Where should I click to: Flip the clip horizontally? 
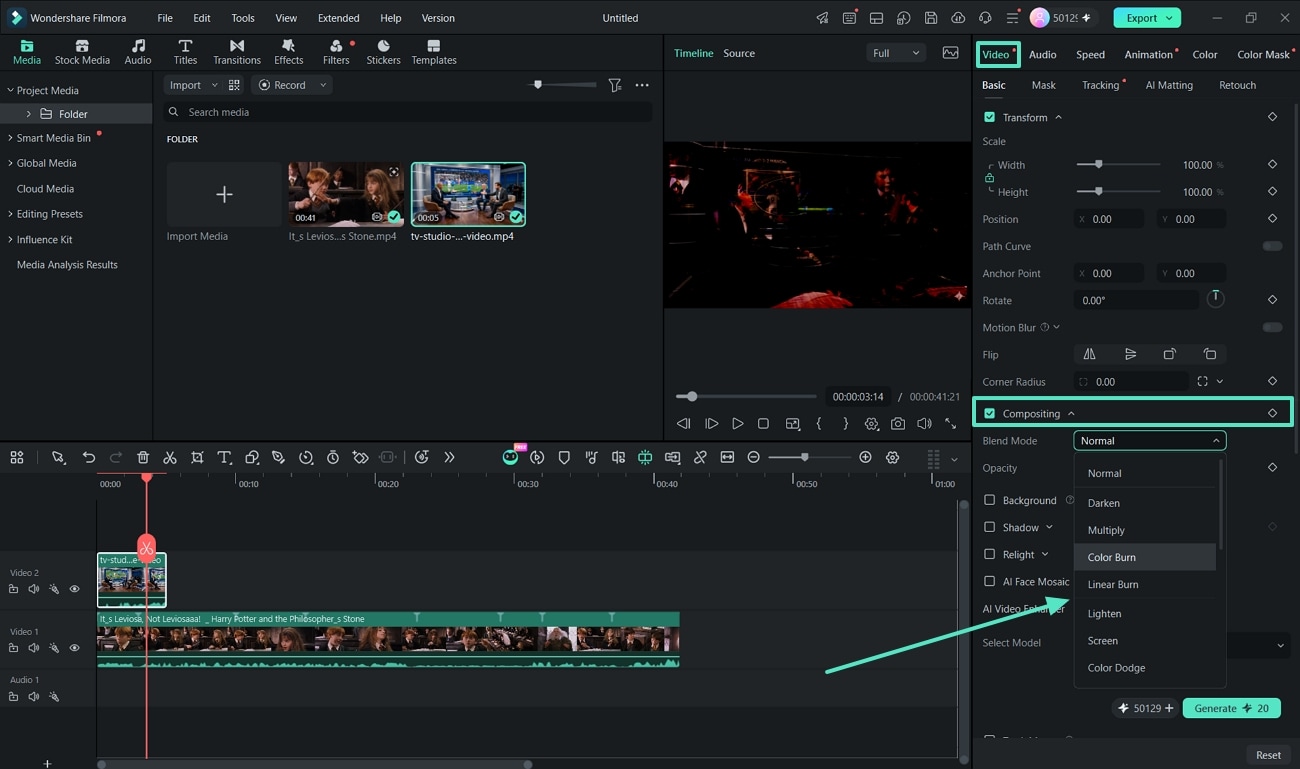click(x=1090, y=354)
